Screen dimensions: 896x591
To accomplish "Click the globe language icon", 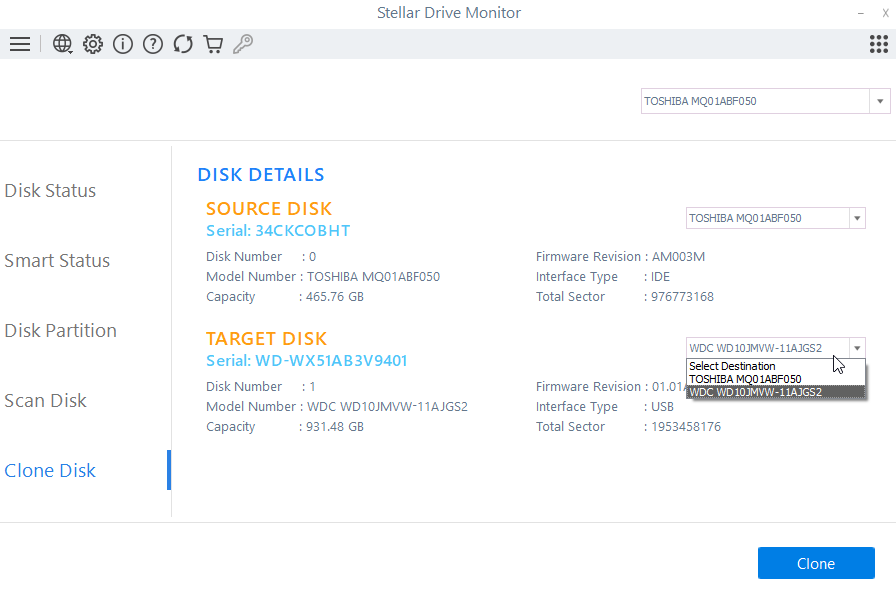I will point(62,44).
